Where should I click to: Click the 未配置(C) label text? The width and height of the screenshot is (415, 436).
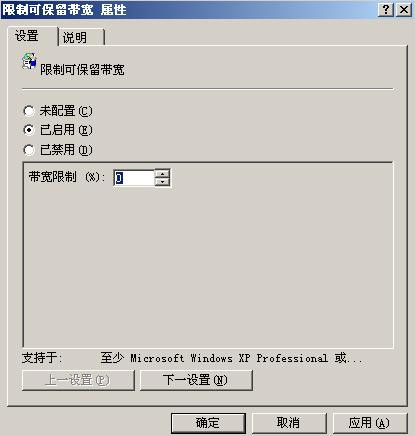[66, 111]
